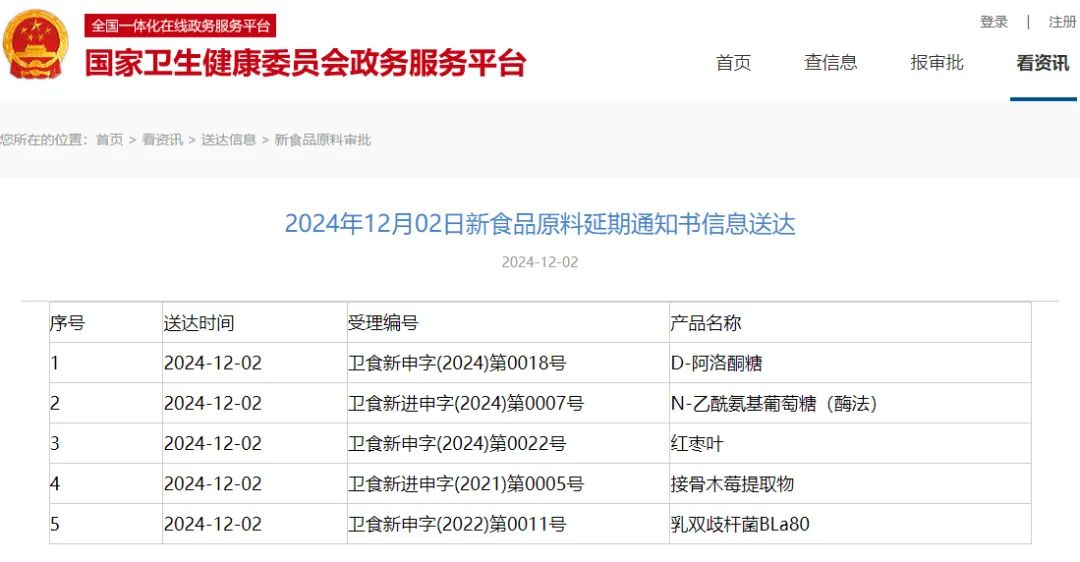
Task: Select the 看资讯 navigation tab
Action: (x=1043, y=63)
